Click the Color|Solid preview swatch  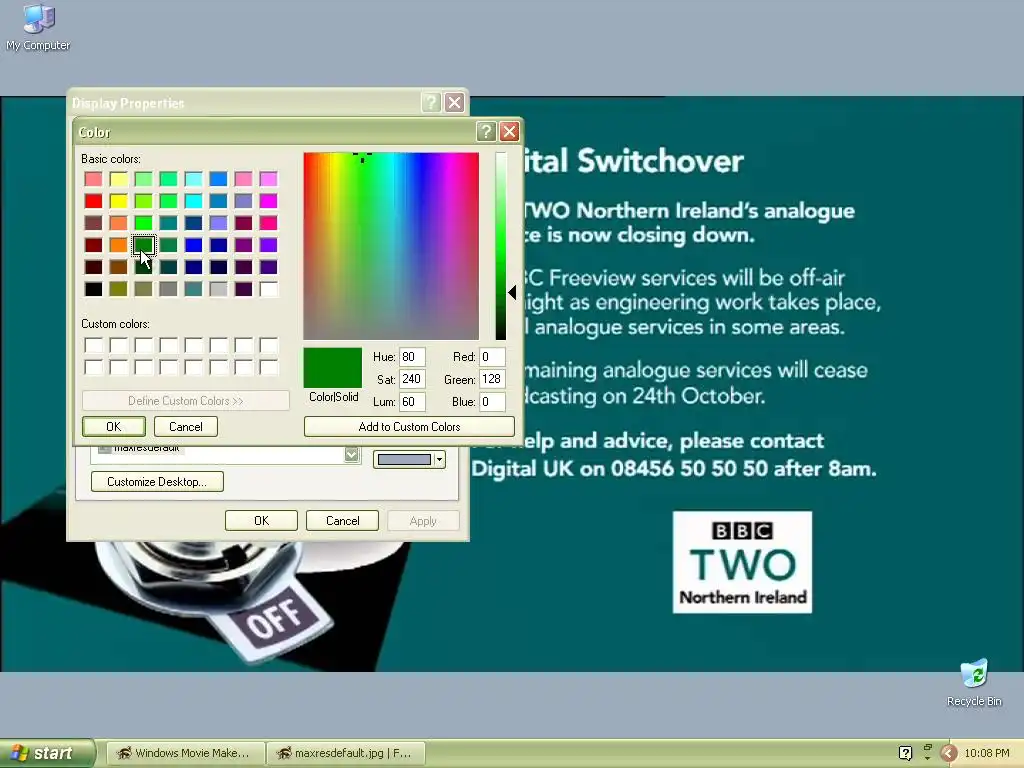[x=332, y=368]
